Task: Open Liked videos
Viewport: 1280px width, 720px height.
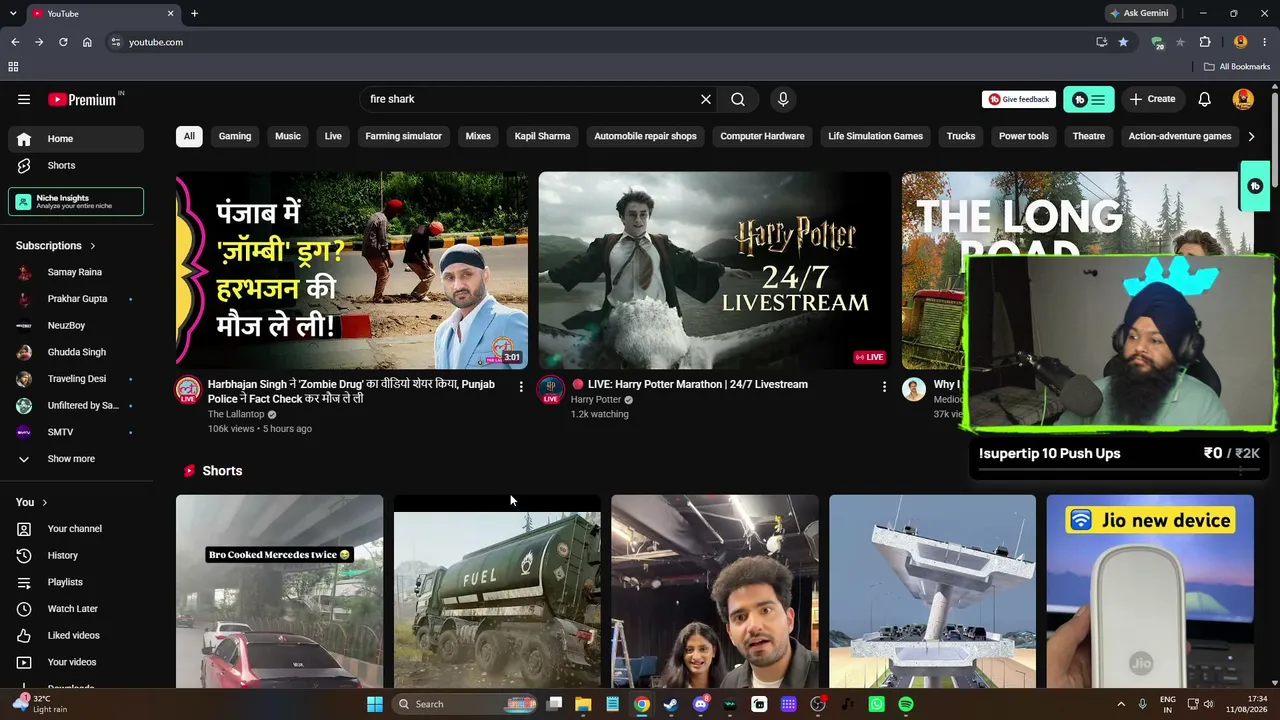Action: 76,635
